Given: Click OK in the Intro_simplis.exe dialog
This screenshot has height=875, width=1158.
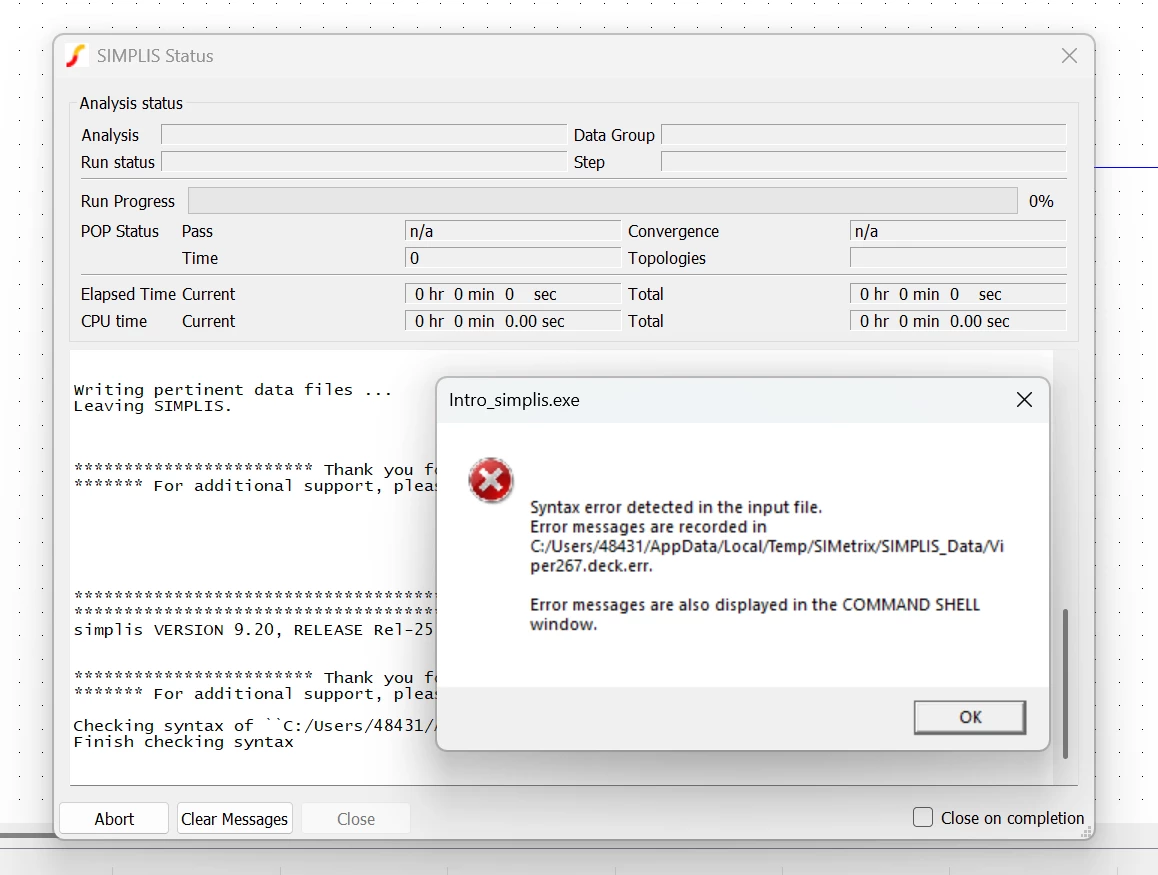Looking at the screenshot, I should [x=970, y=717].
